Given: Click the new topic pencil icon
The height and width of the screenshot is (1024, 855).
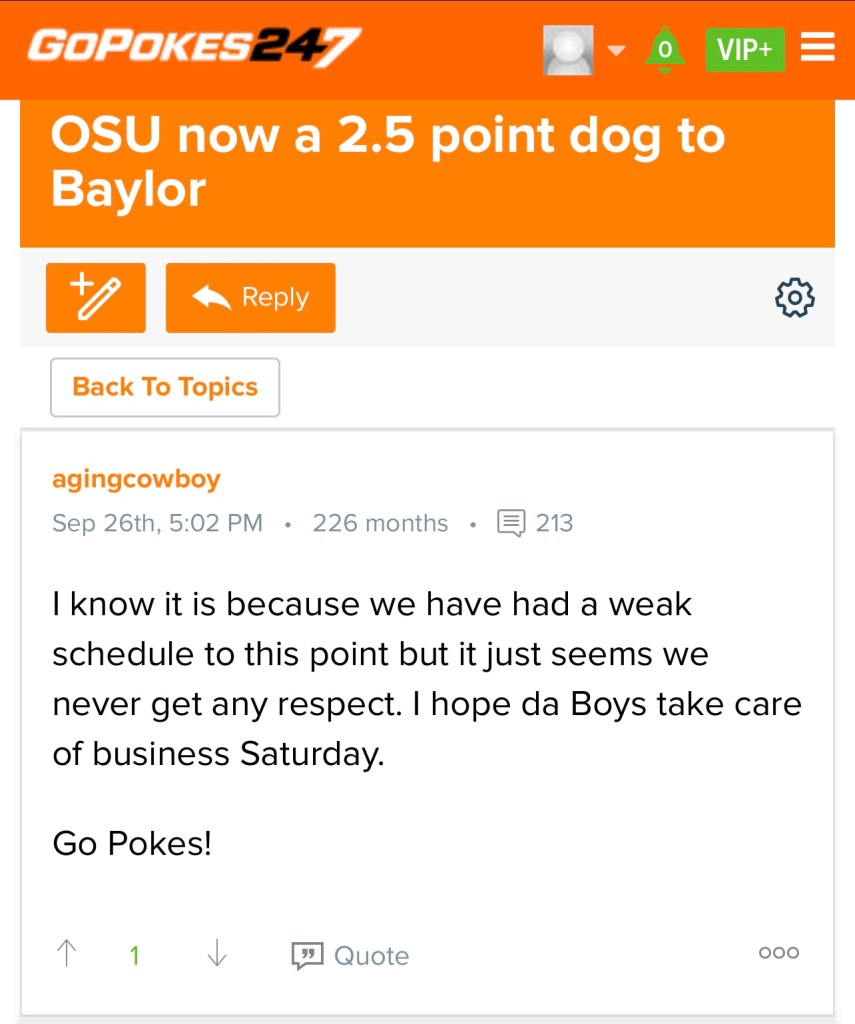Looking at the screenshot, I should [x=96, y=298].
